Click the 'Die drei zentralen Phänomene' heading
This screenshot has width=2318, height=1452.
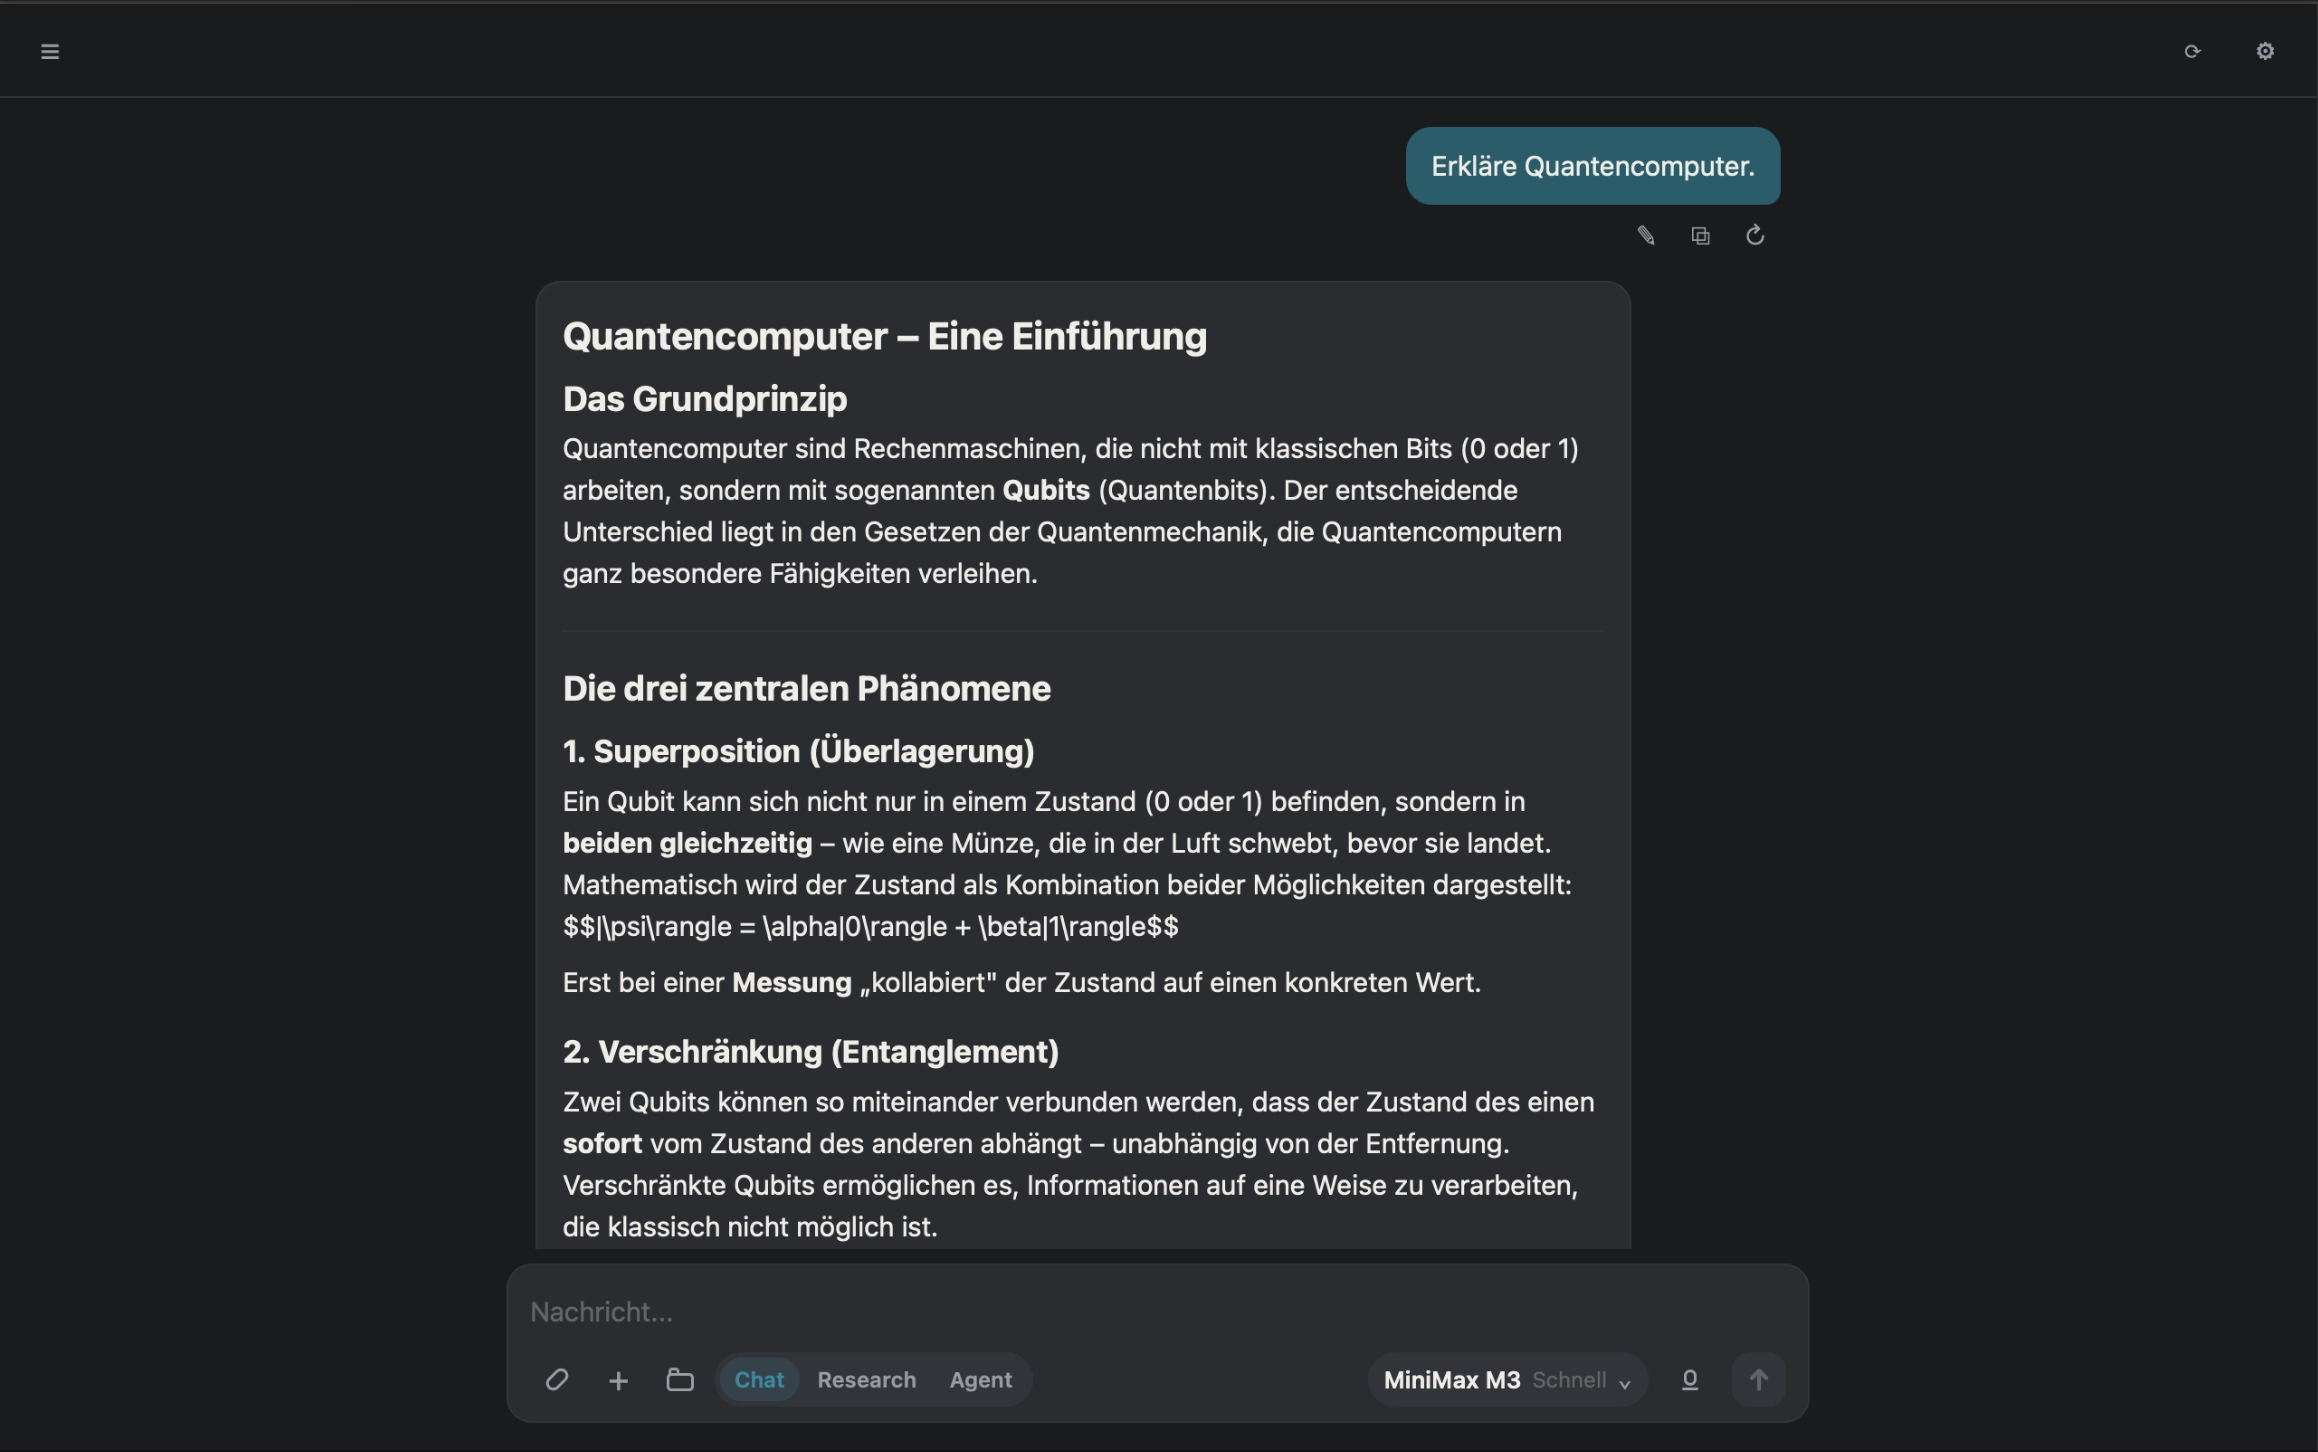click(x=806, y=689)
